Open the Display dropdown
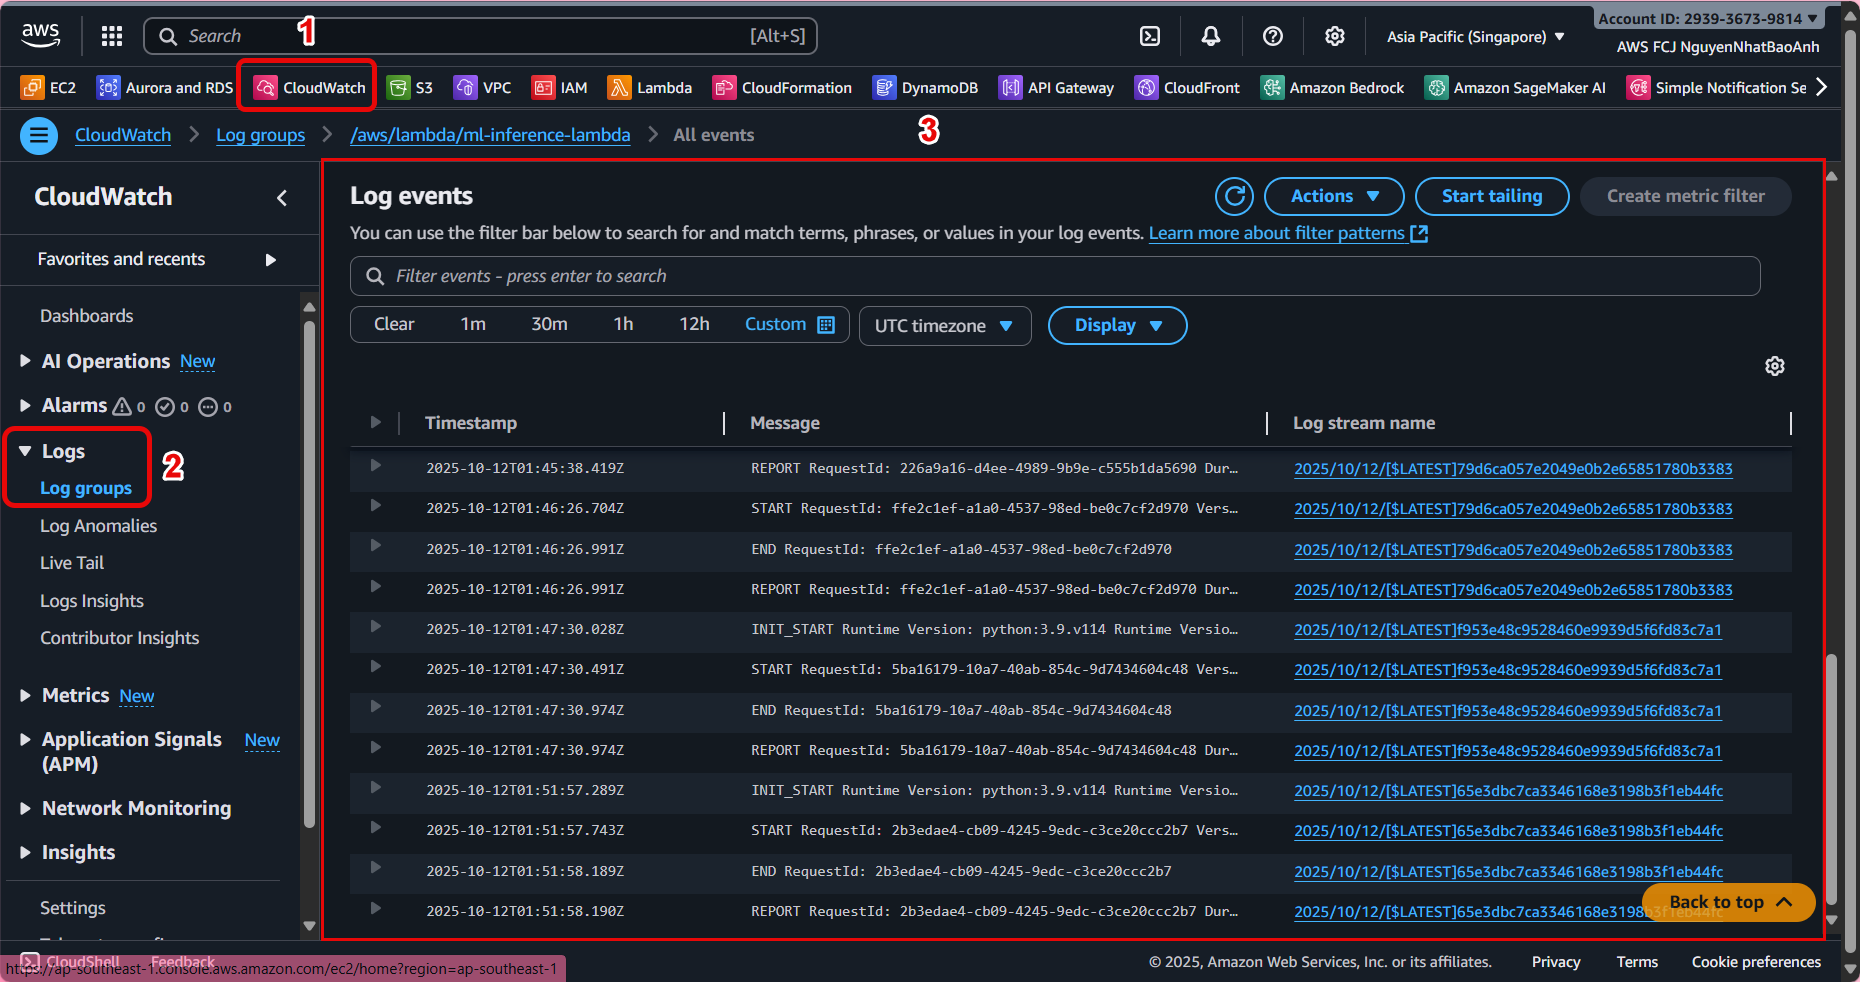This screenshot has height=982, width=1860. (1117, 325)
